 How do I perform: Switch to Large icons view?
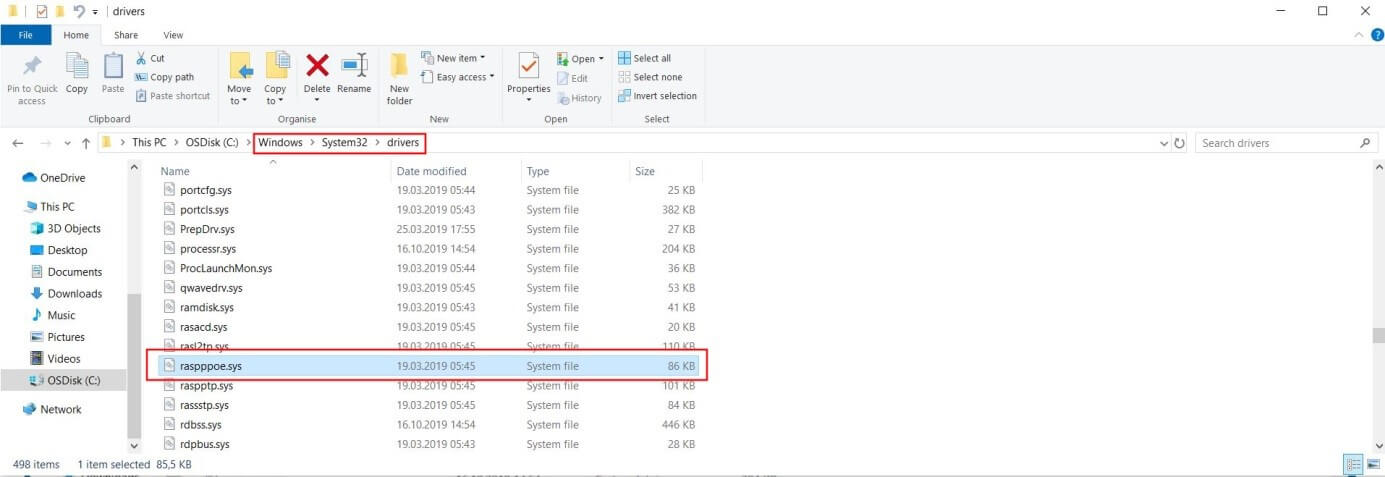[1372, 465]
